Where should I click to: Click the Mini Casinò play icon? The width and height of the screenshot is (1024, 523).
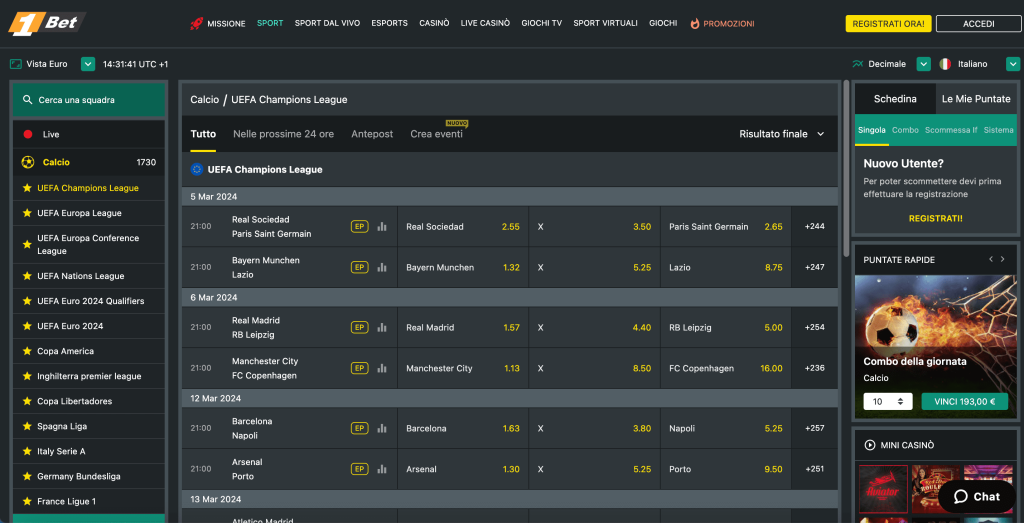coord(870,445)
